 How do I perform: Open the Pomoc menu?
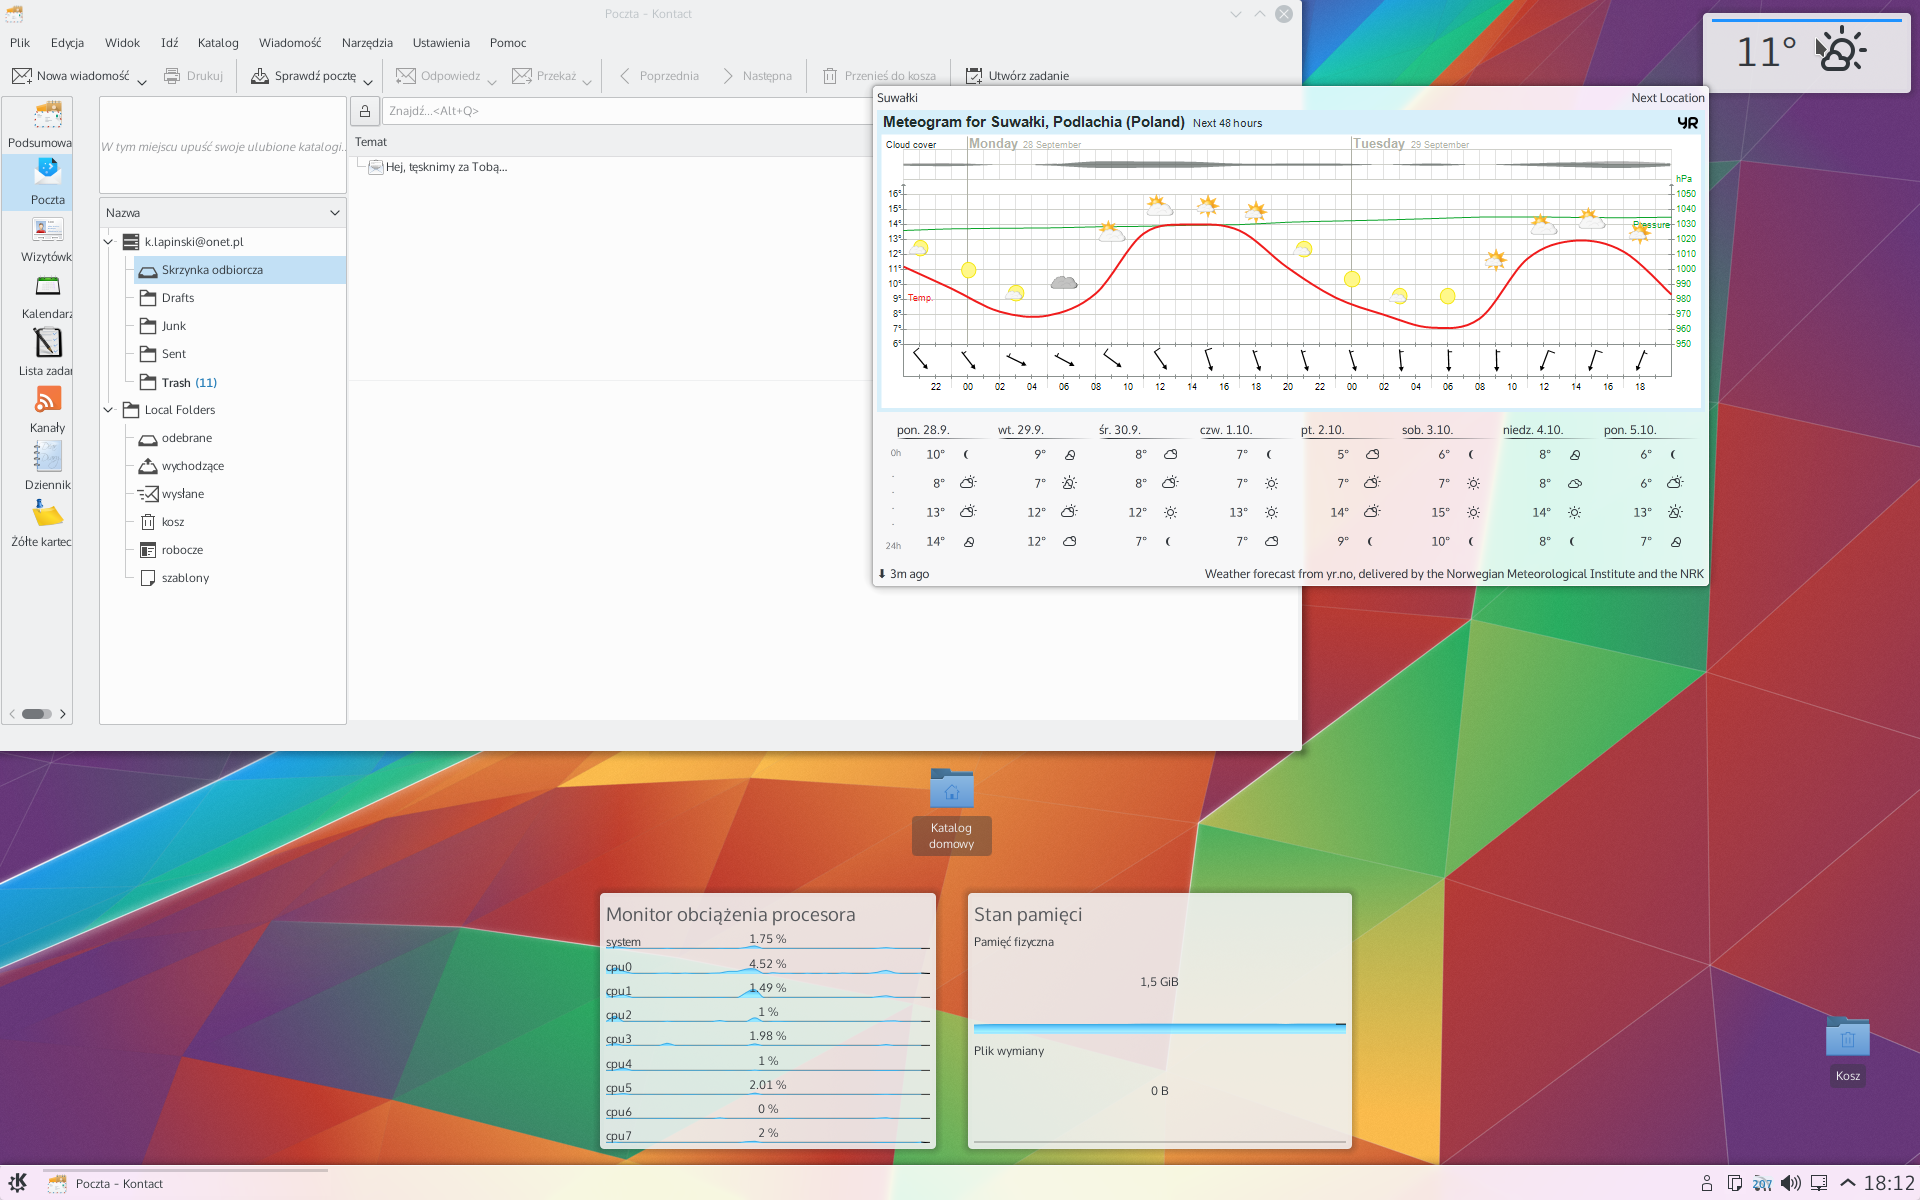tap(508, 43)
